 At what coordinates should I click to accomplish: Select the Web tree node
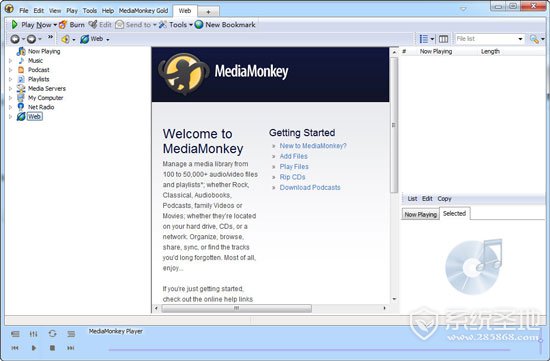coord(34,116)
